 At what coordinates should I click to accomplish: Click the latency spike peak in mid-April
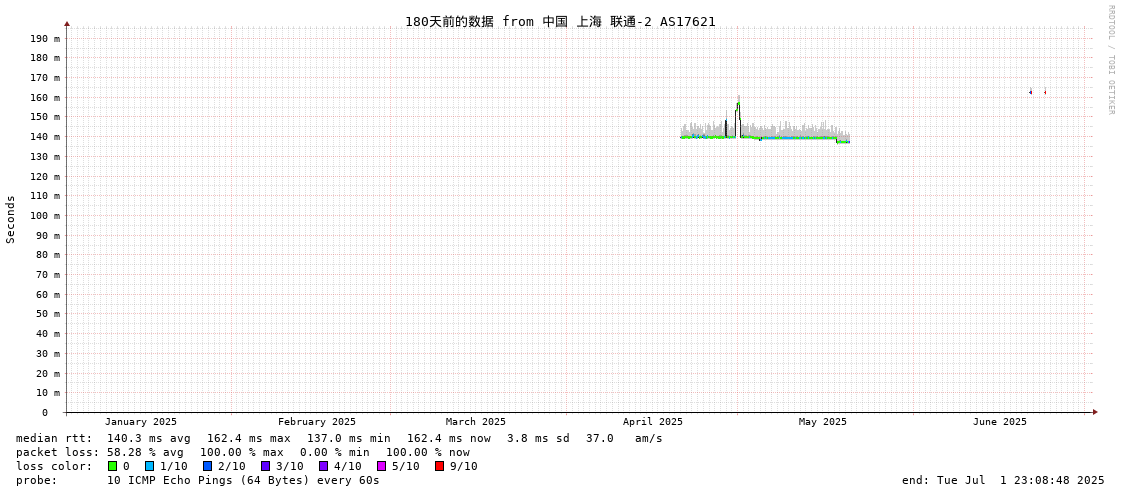(738, 102)
